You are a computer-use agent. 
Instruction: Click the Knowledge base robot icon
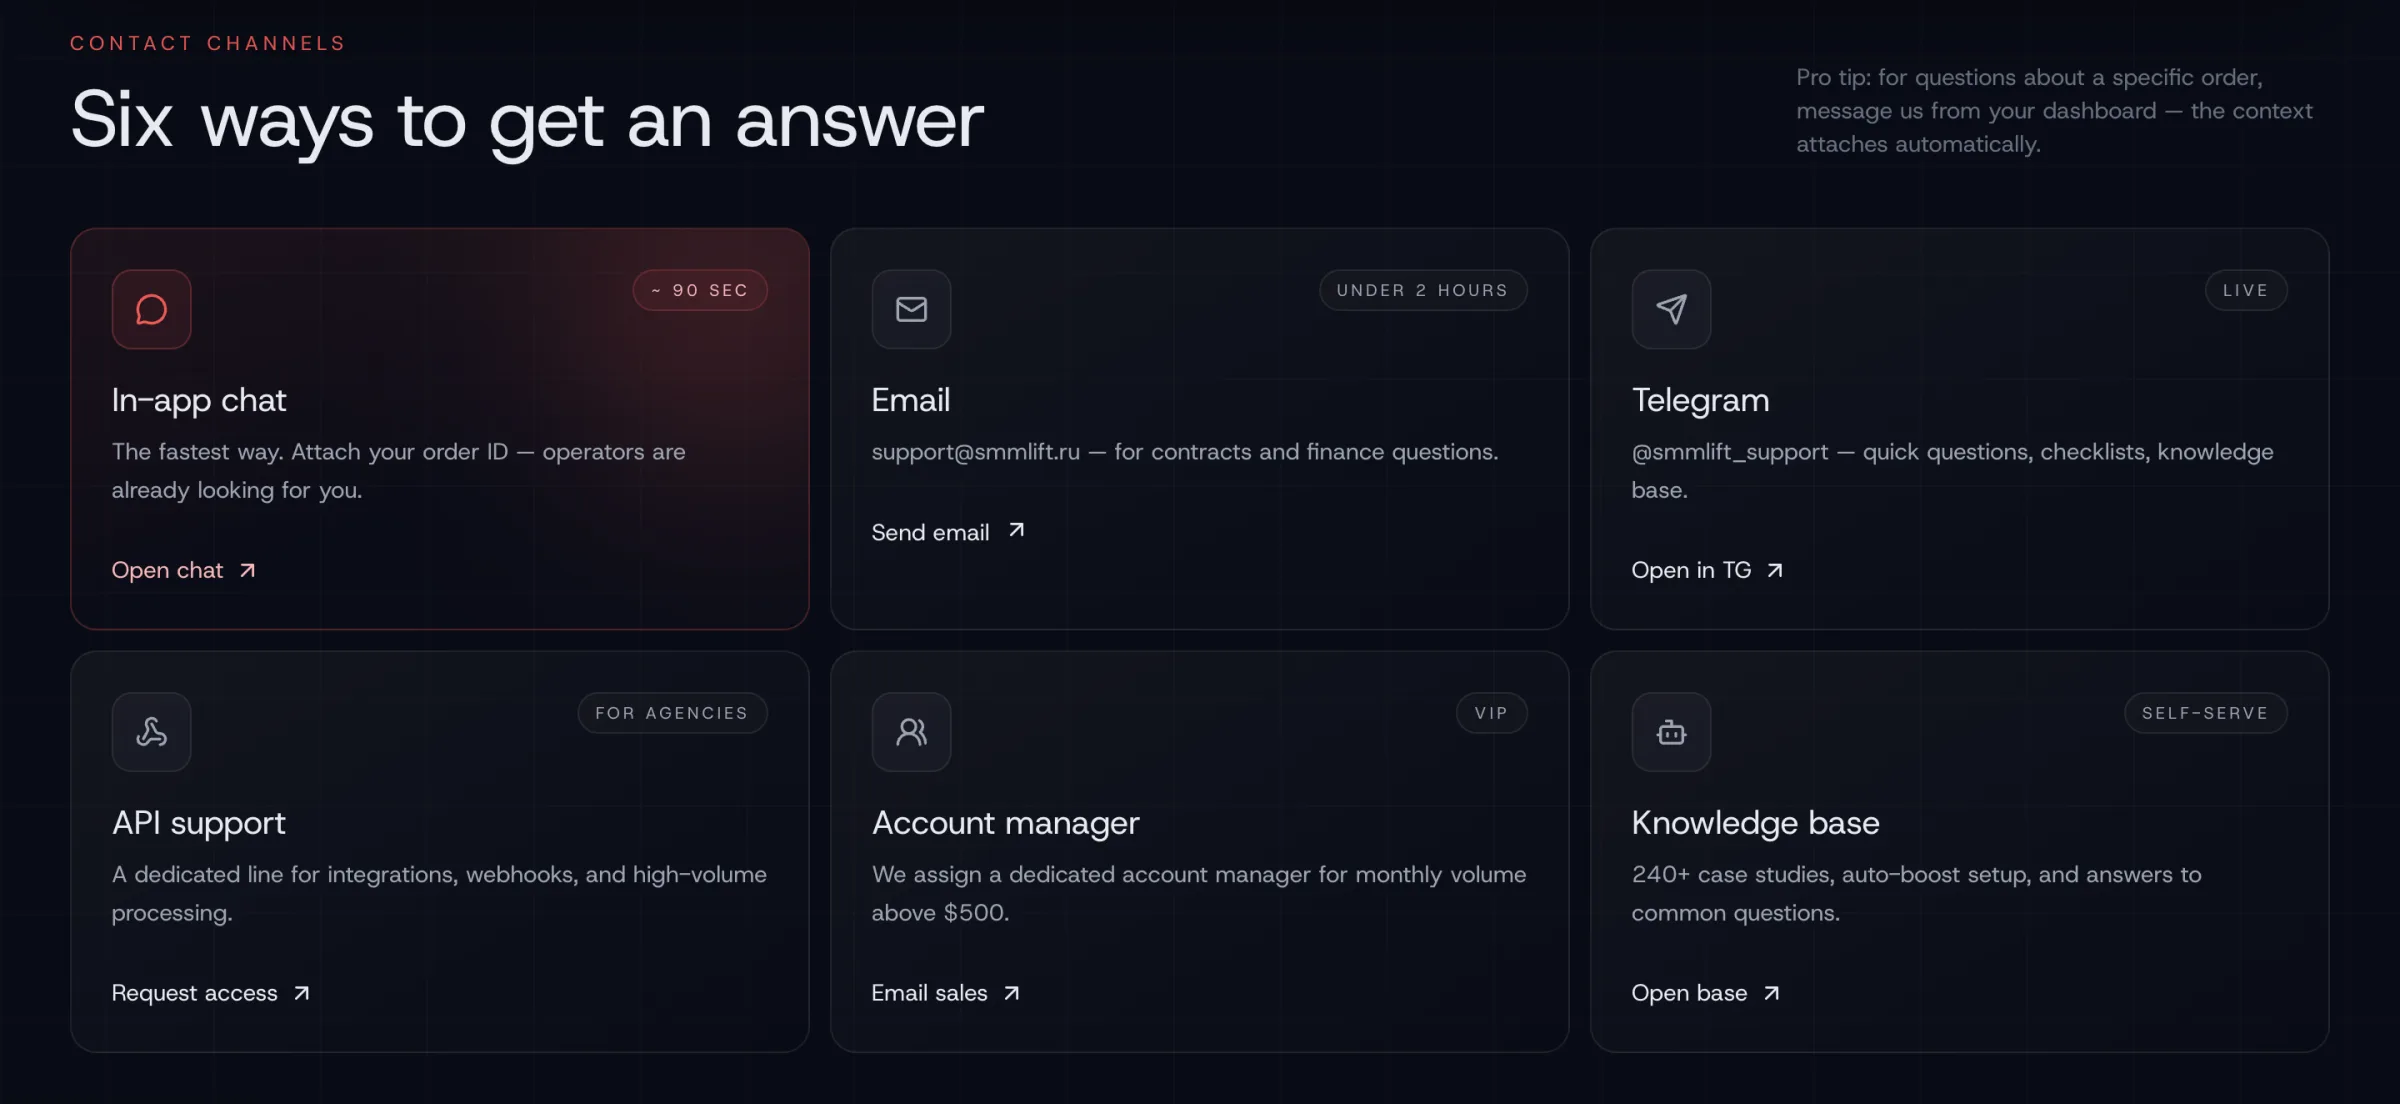point(1671,732)
